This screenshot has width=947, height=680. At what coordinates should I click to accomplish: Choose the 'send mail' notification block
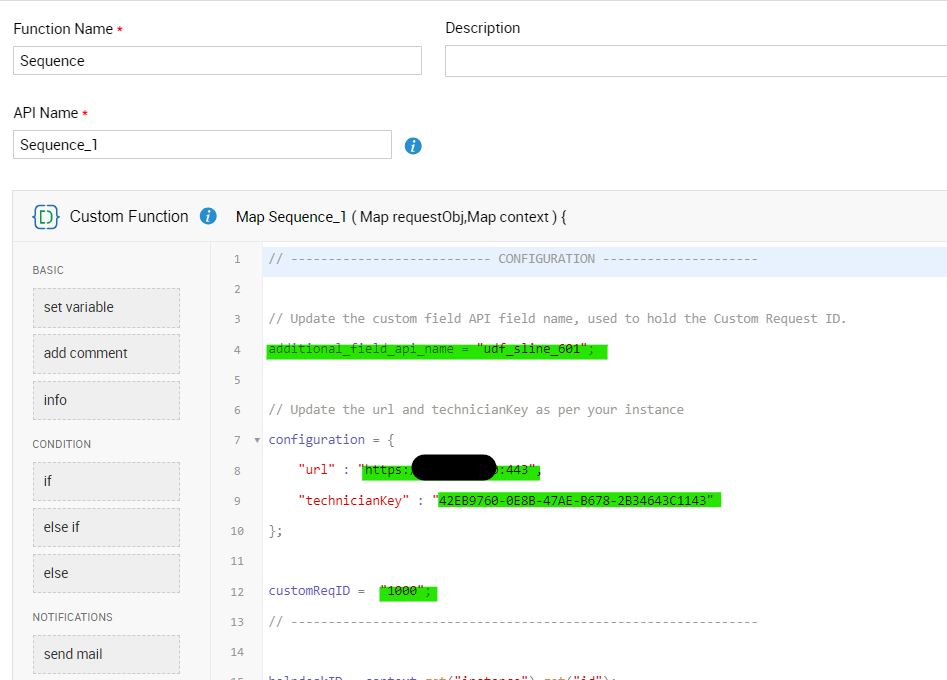pos(106,654)
